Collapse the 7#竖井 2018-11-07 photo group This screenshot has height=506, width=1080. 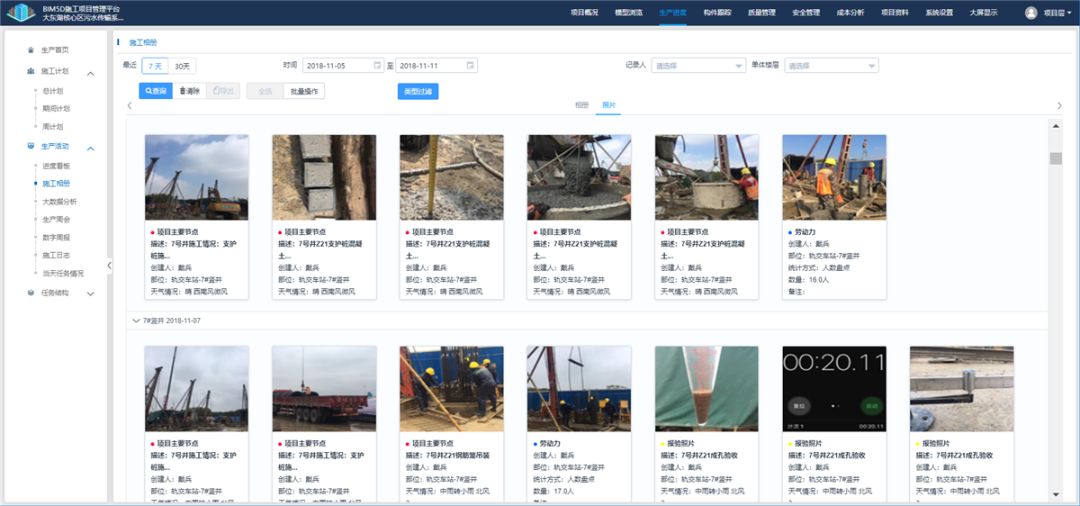tap(136, 321)
